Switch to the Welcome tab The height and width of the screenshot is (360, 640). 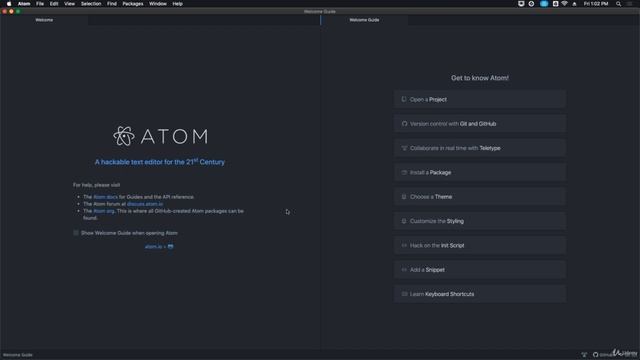point(44,20)
